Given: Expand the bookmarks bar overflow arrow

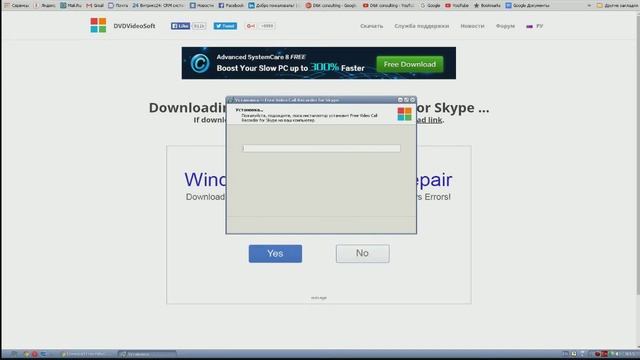Looking at the screenshot, I should click(x=589, y=5).
